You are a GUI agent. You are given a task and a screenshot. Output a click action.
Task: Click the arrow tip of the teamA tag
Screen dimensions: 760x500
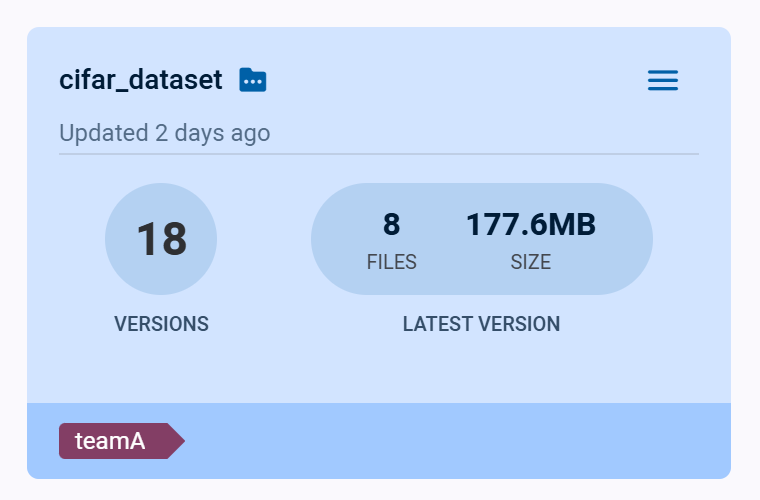(178, 441)
